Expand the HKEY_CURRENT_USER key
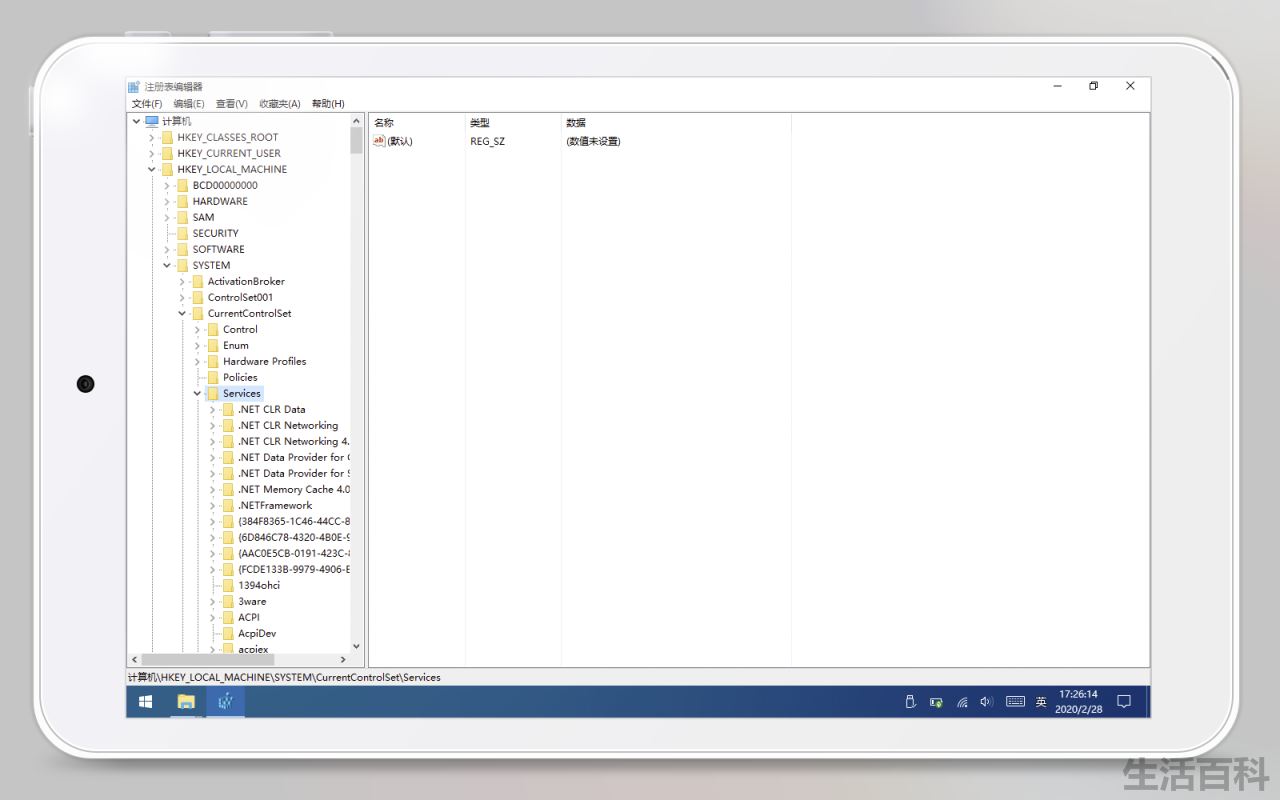Screen dimensions: 1280x800 tap(152, 153)
